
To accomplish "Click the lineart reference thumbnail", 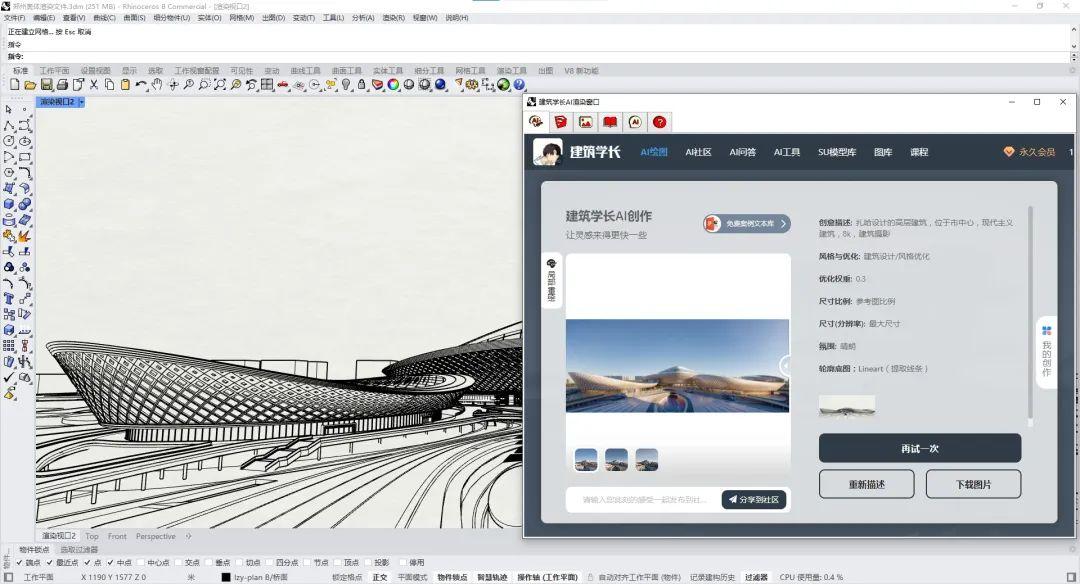I will pos(847,406).
